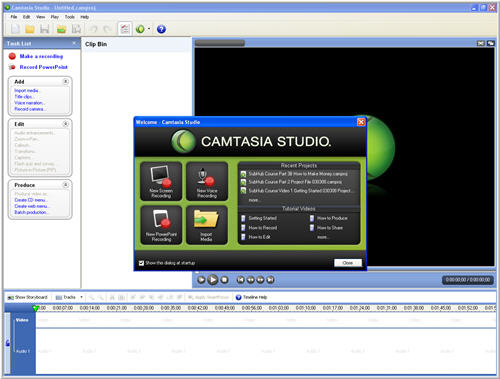This screenshot has height=379, width=500.
Task: Click New Screen Recording in Welcome dialog
Action: point(161,181)
